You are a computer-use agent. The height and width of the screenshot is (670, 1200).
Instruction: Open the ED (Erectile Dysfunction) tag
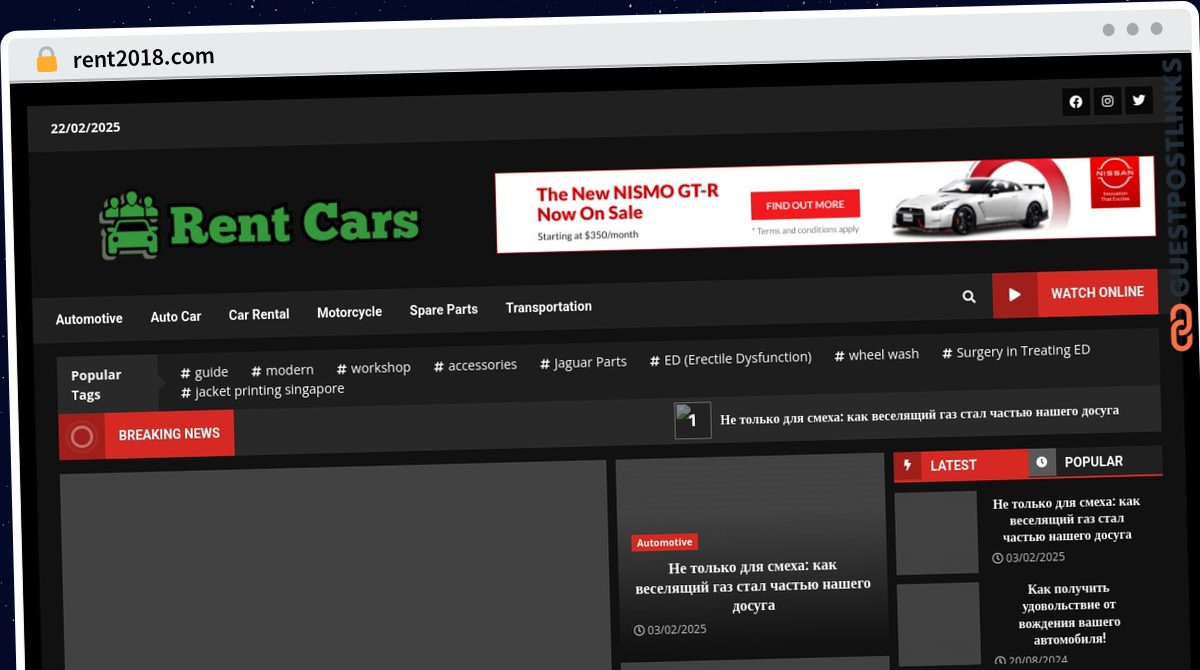tap(730, 358)
